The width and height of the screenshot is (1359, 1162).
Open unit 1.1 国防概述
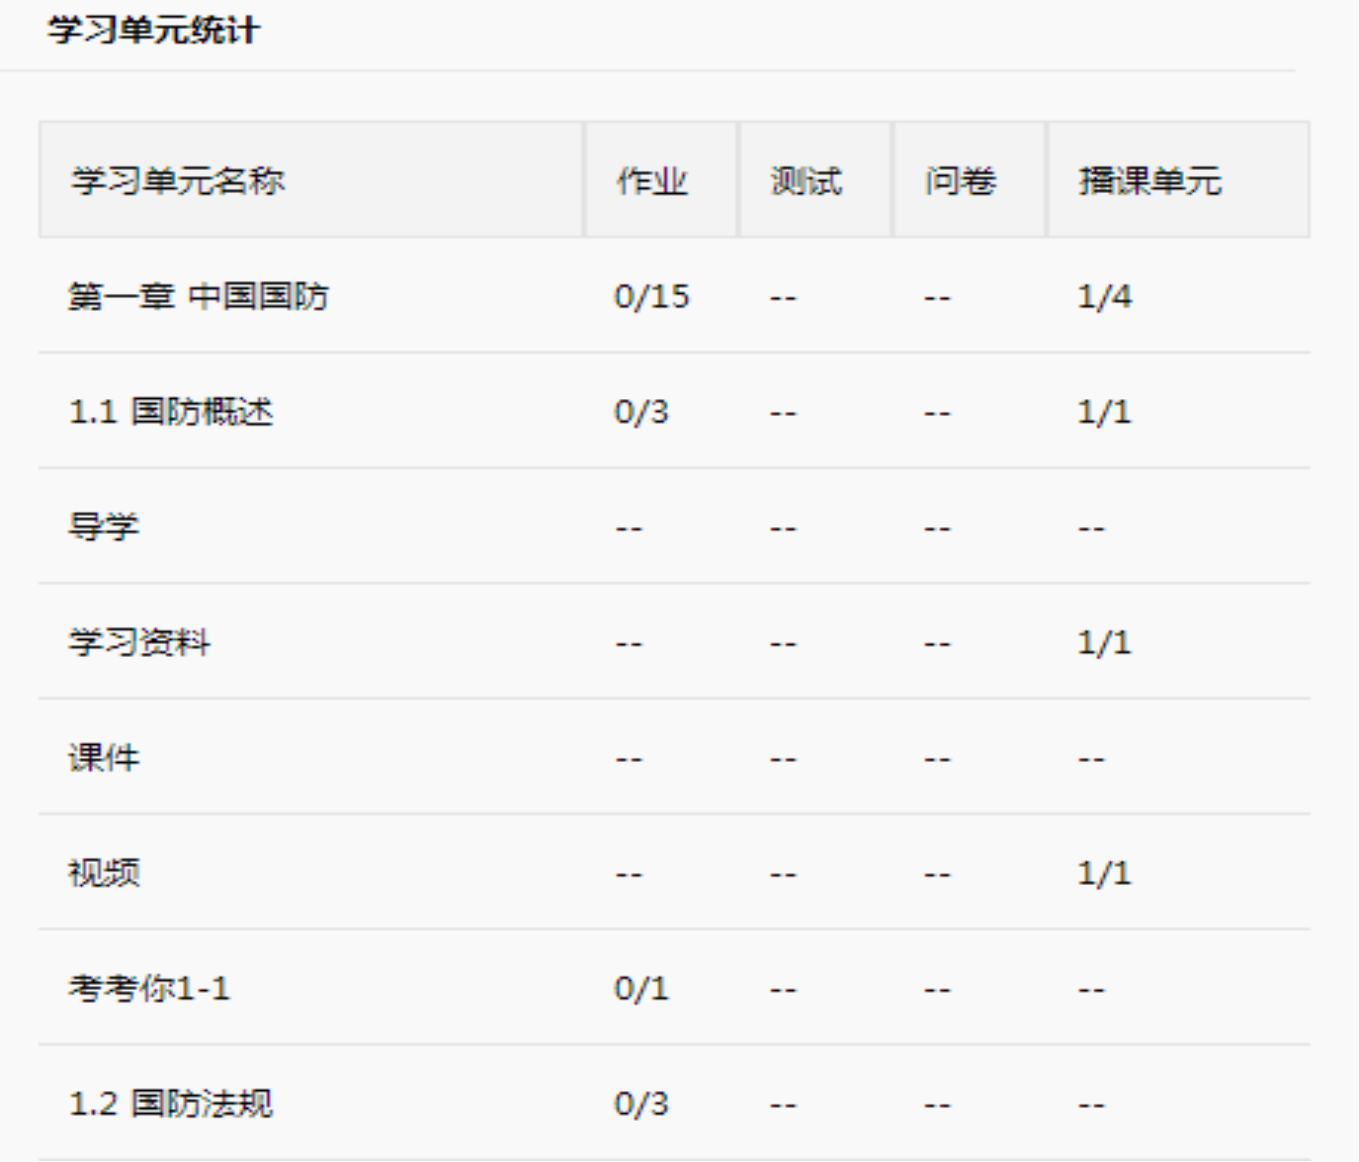point(171,411)
